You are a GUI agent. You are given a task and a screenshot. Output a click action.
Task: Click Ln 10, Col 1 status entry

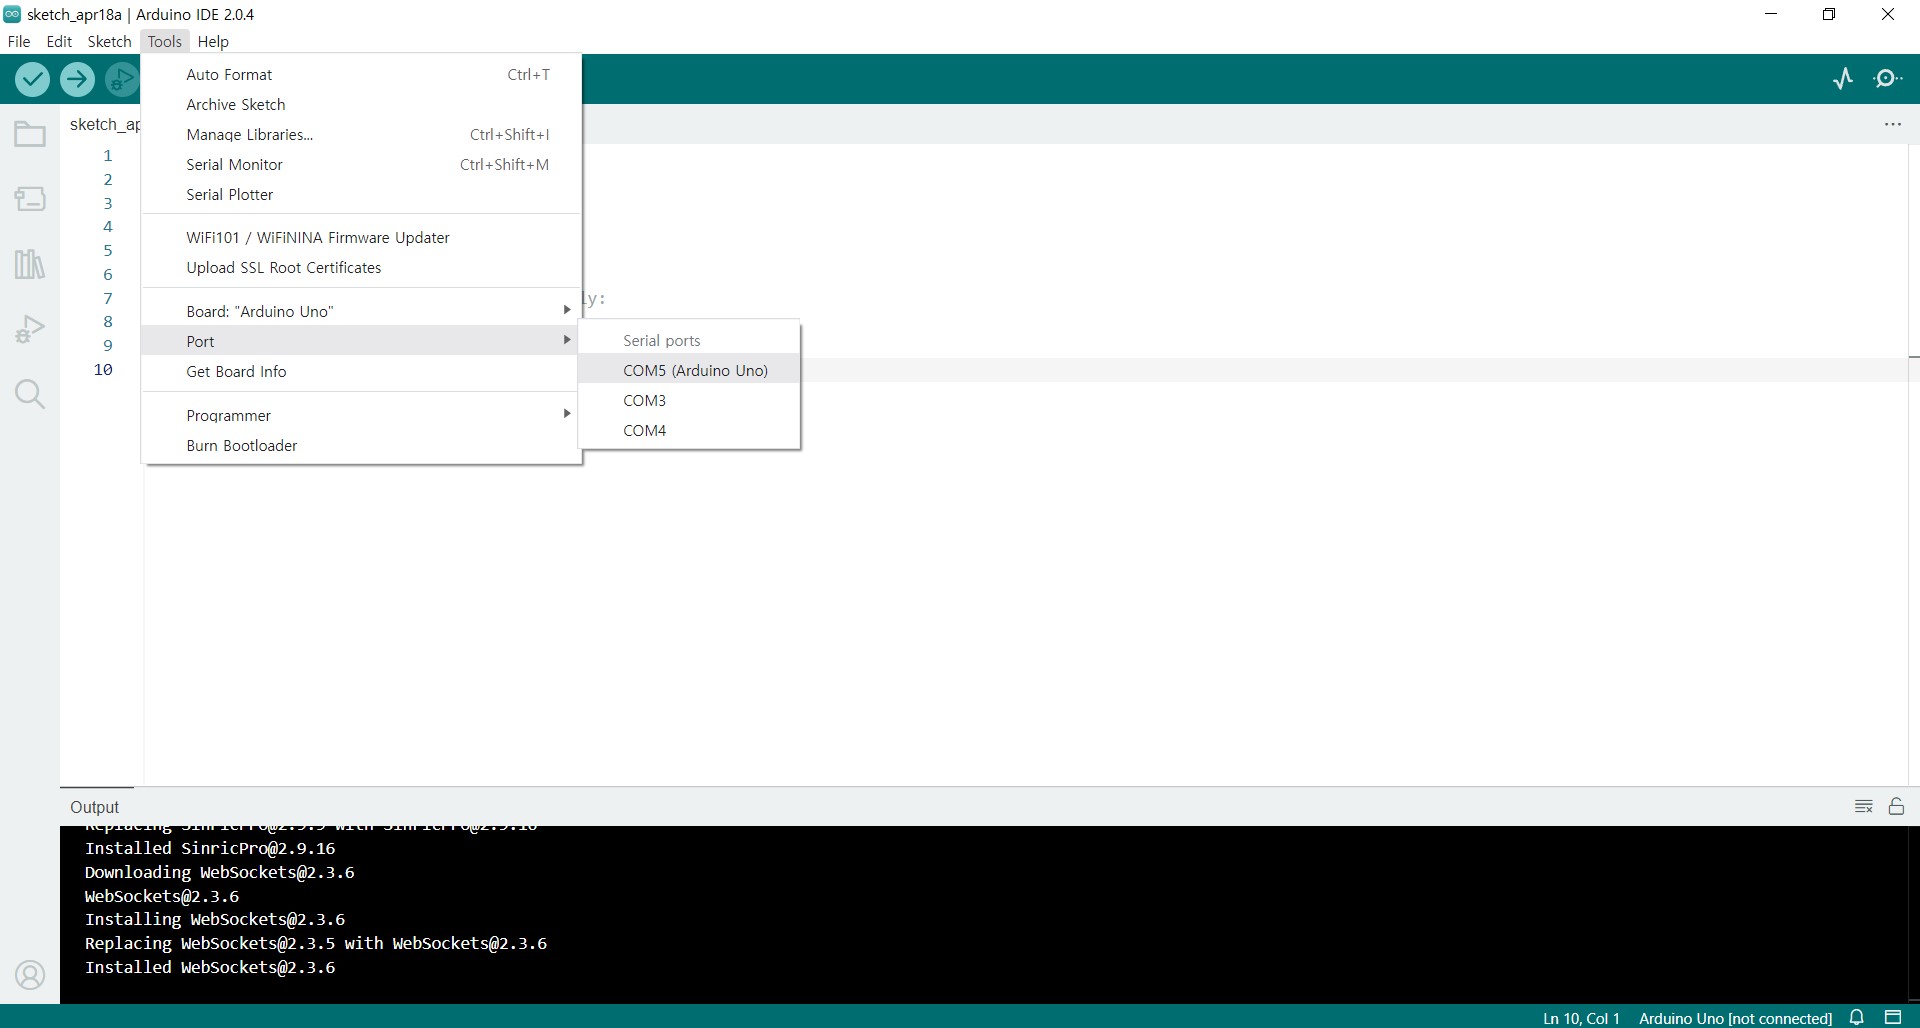click(1580, 1018)
